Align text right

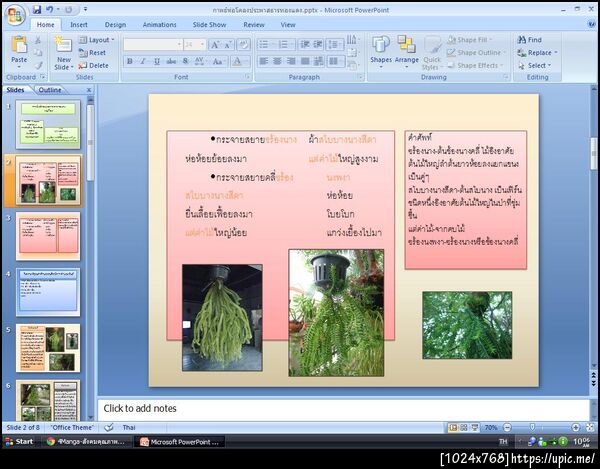[291, 61]
